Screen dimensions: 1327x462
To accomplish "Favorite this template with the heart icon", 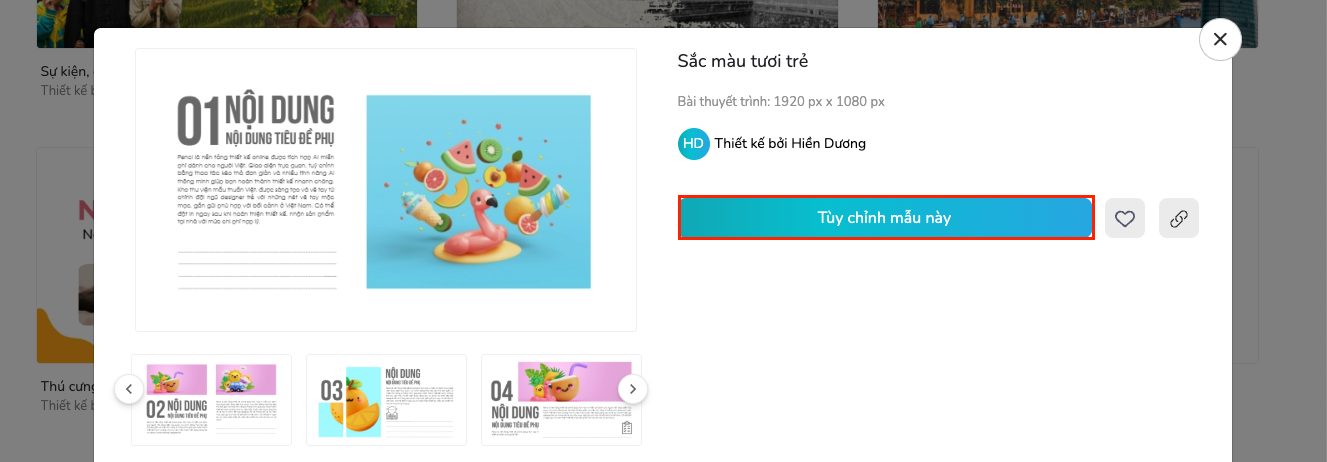I will pyautogui.click(x=1125, y=218).
